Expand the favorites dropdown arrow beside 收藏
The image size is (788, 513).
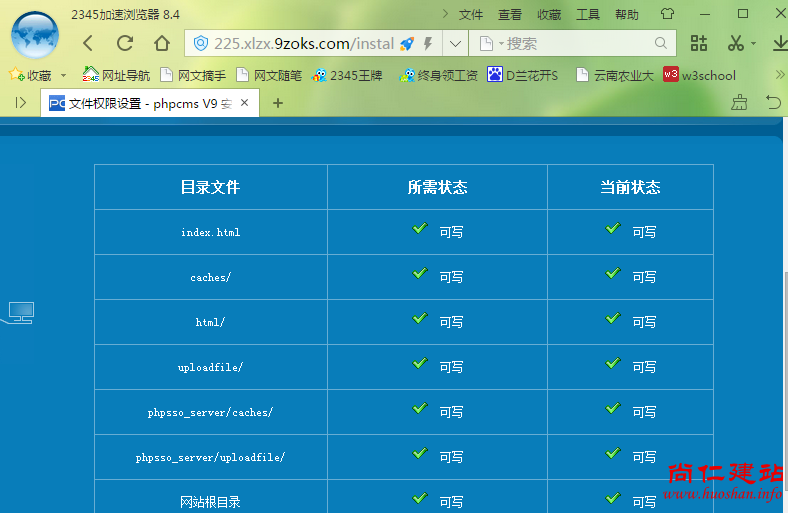tap(63, 75)
